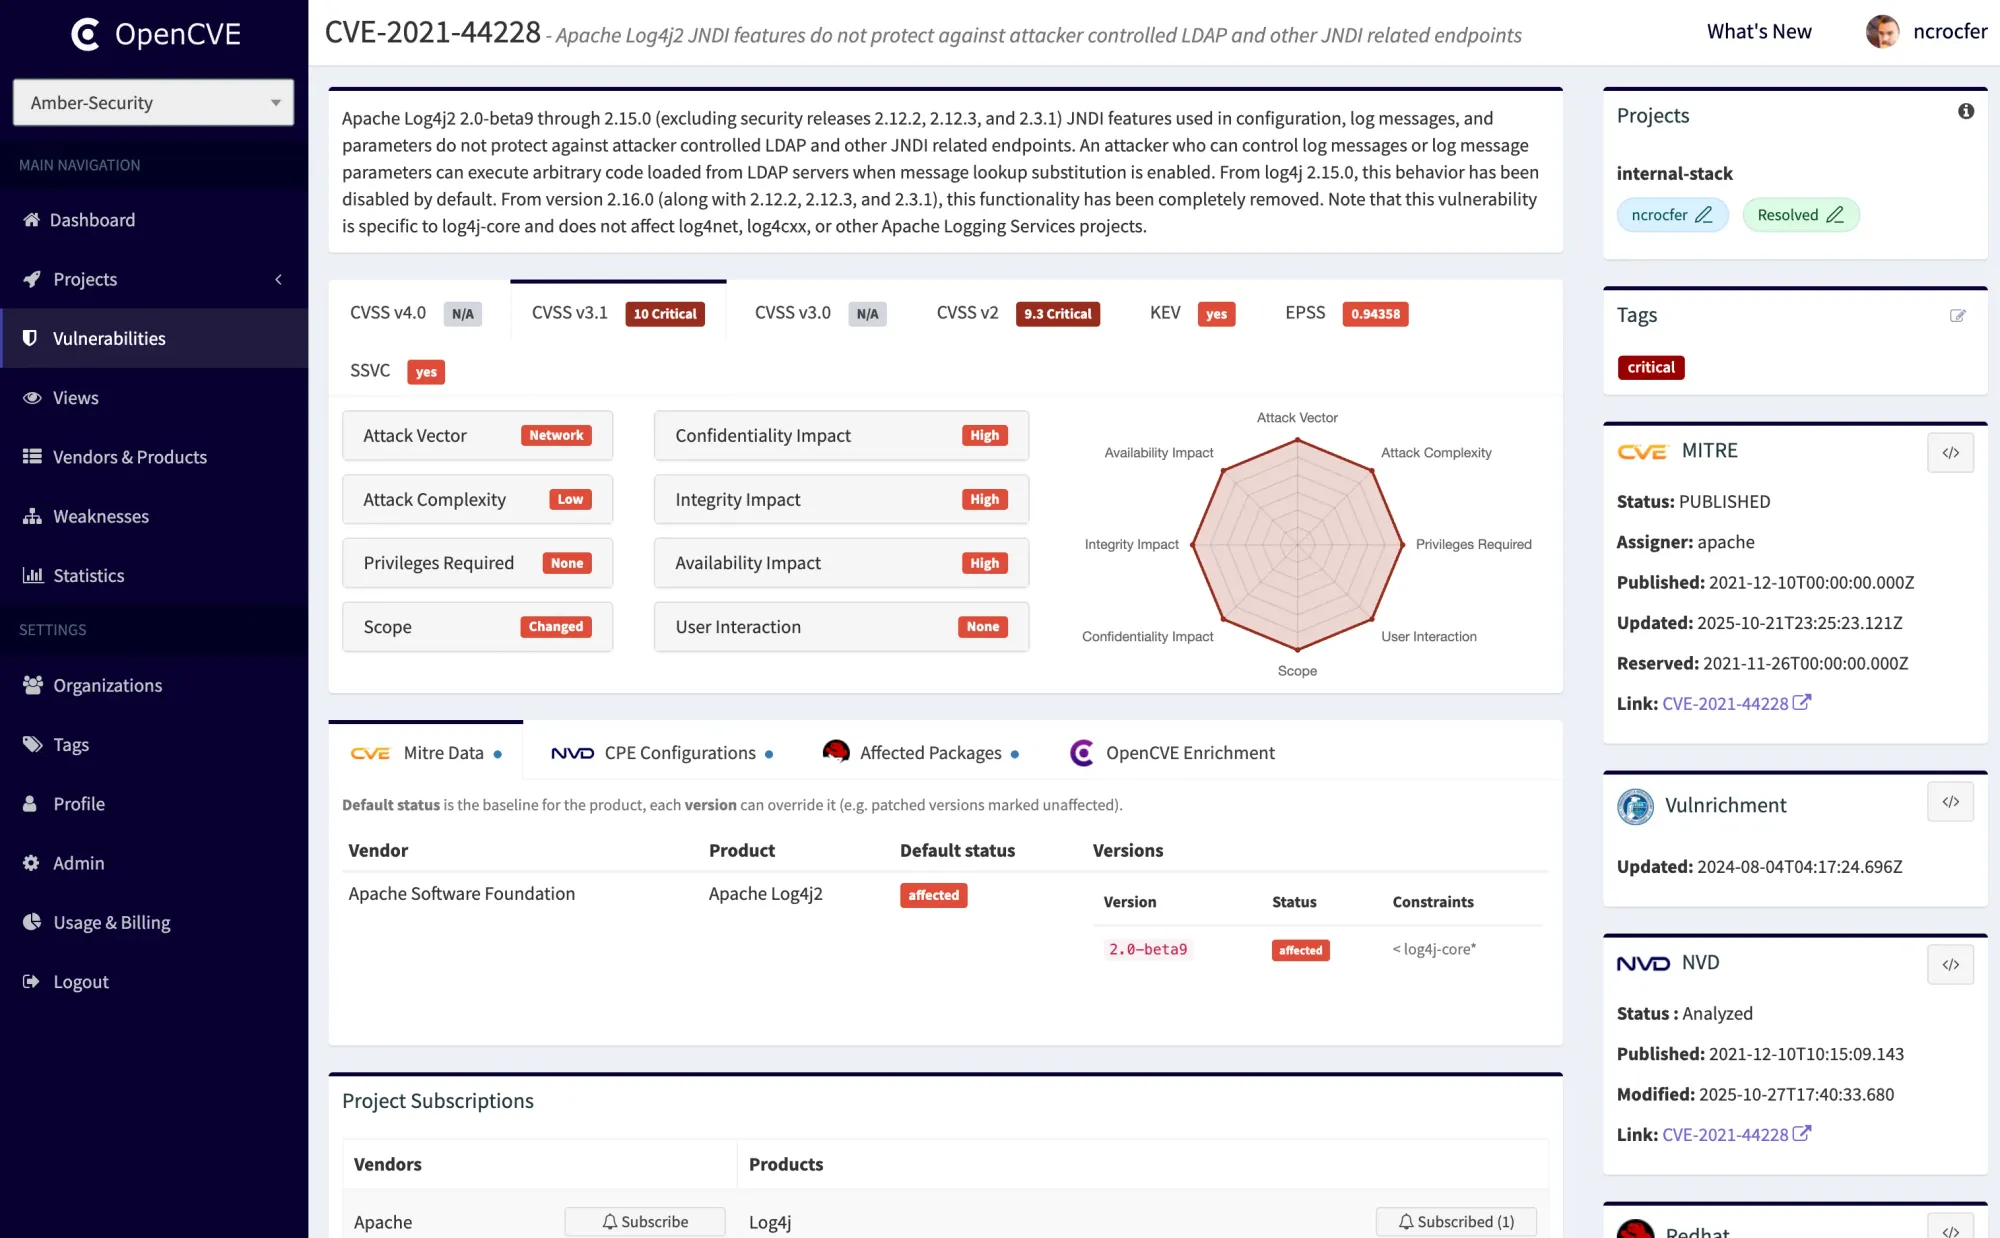The image size is (2000, 1238).
Task: Subscribe to the Apache vendor
Action: 644,1221
